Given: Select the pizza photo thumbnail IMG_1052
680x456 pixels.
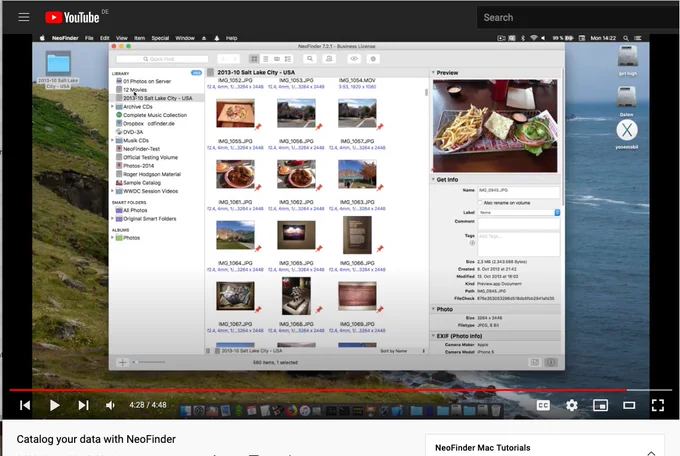Looking at the screenshot, I should tap(235, 113).
